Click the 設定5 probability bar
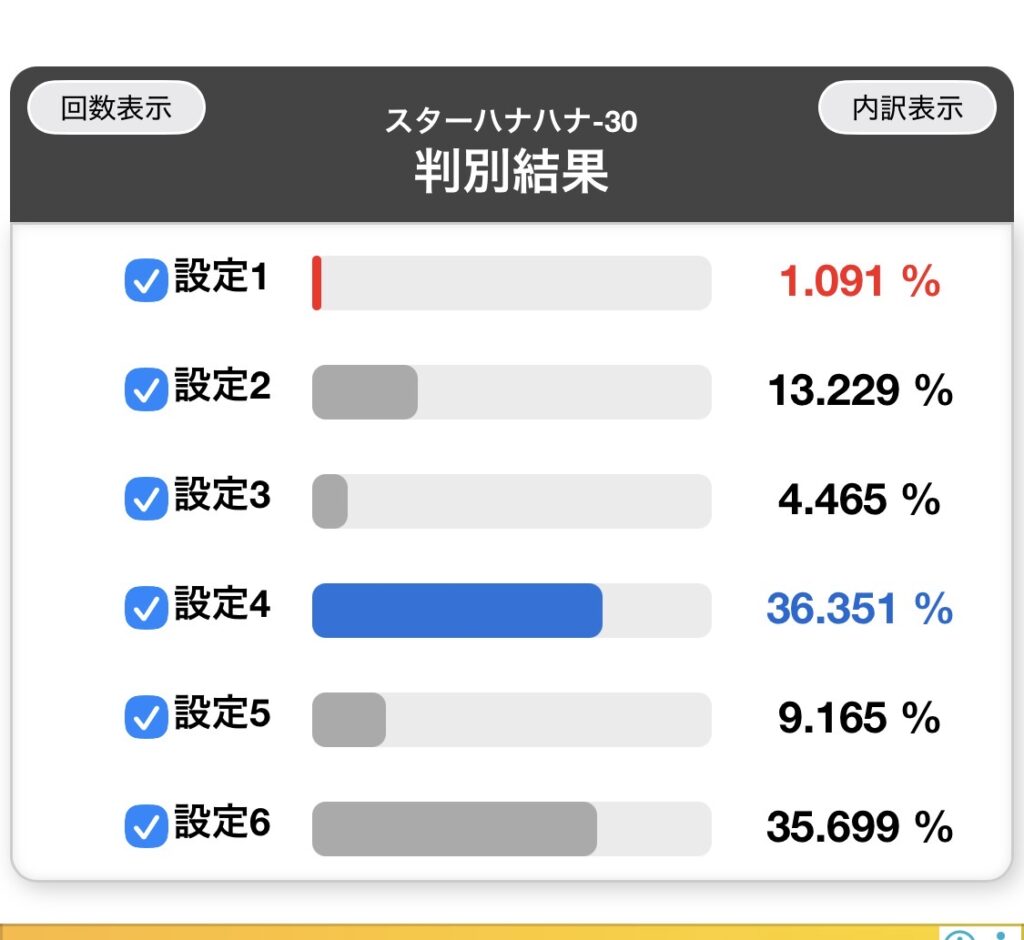Image resolution: width=1024 pixels, height=940 pixels. (349, 719)
